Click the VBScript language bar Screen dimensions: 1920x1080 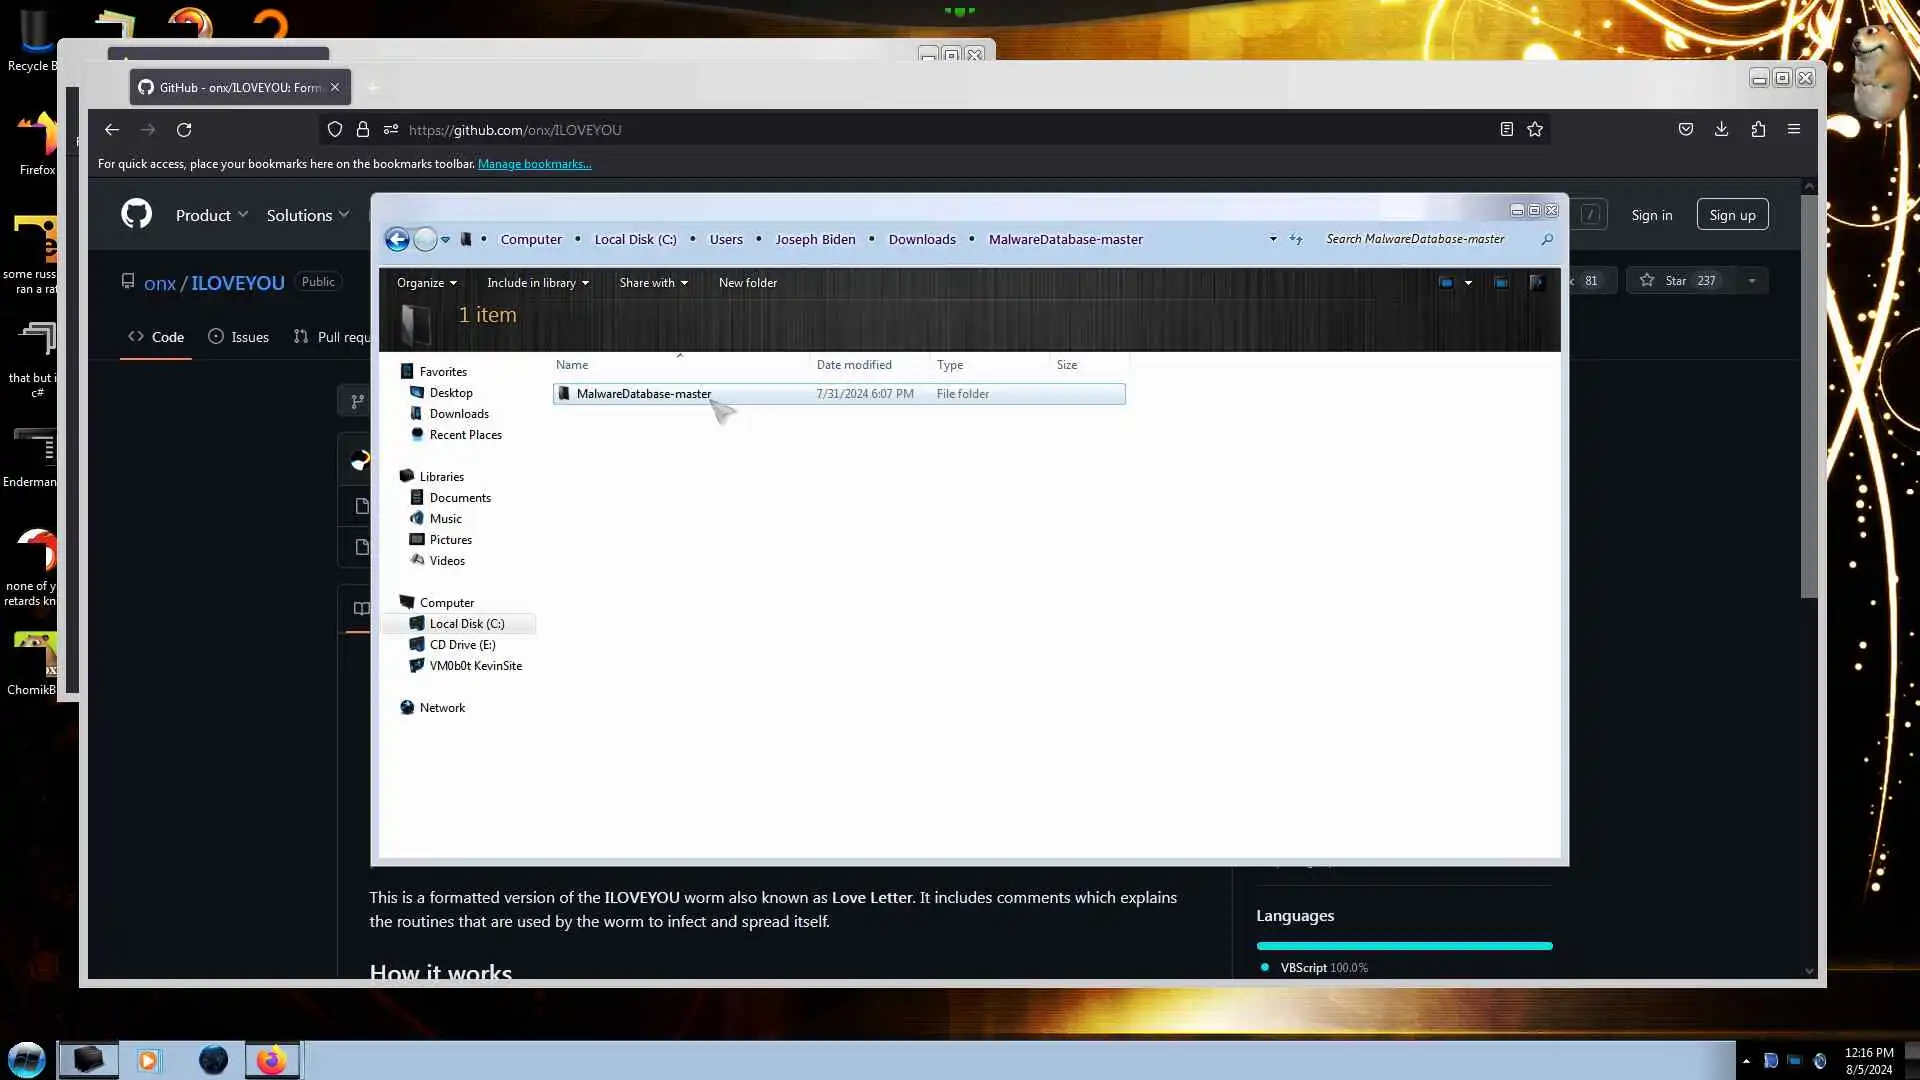[x=1404, y=946]
